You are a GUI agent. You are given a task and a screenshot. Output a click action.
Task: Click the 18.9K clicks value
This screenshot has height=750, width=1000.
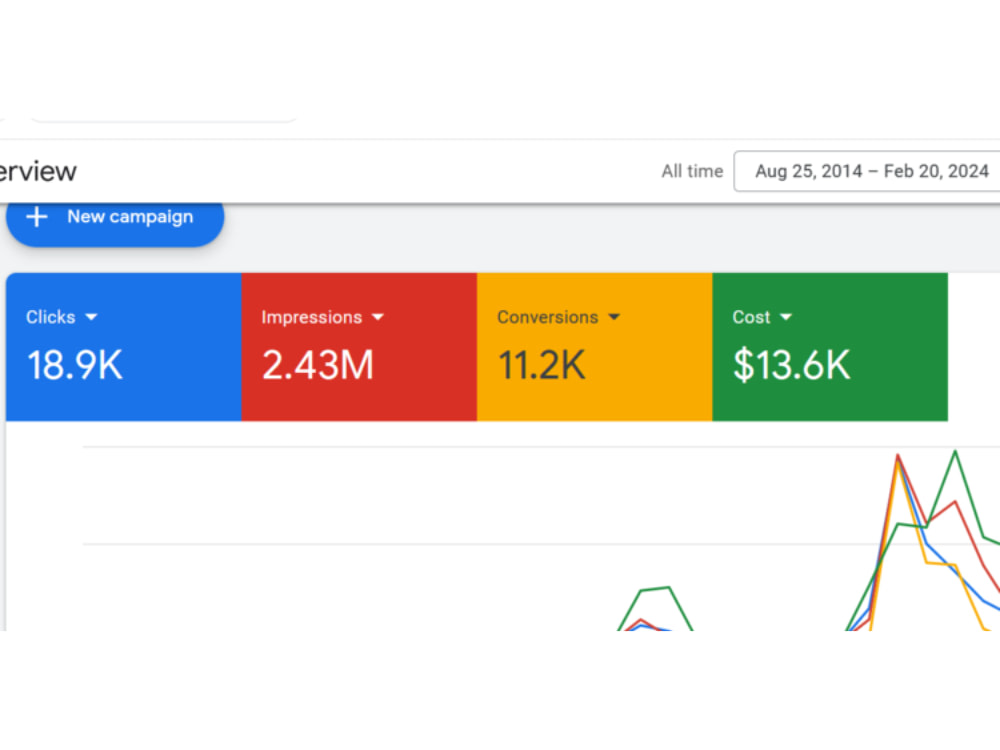75,365
